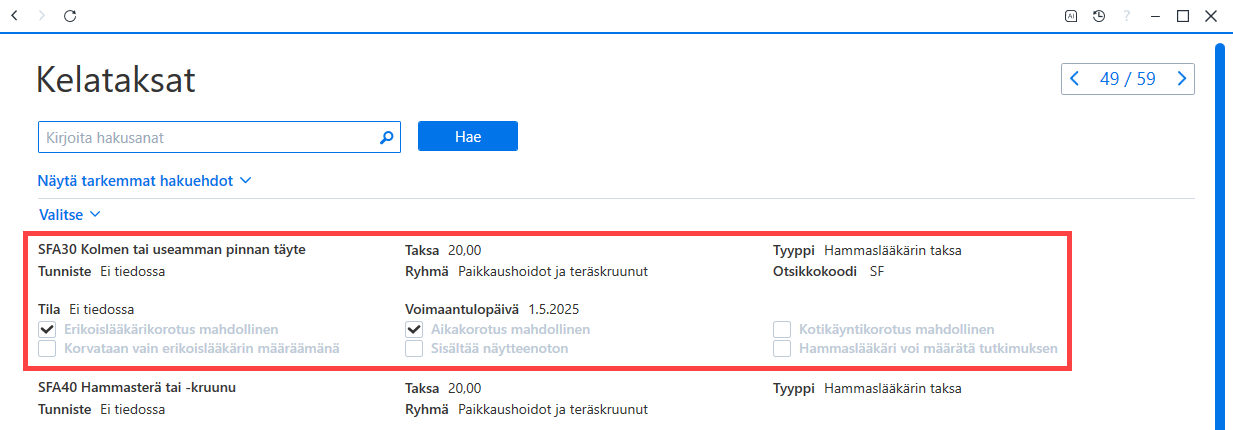Expand Näytä tarkemmat hakuehdot

click(x=144, y=181)
